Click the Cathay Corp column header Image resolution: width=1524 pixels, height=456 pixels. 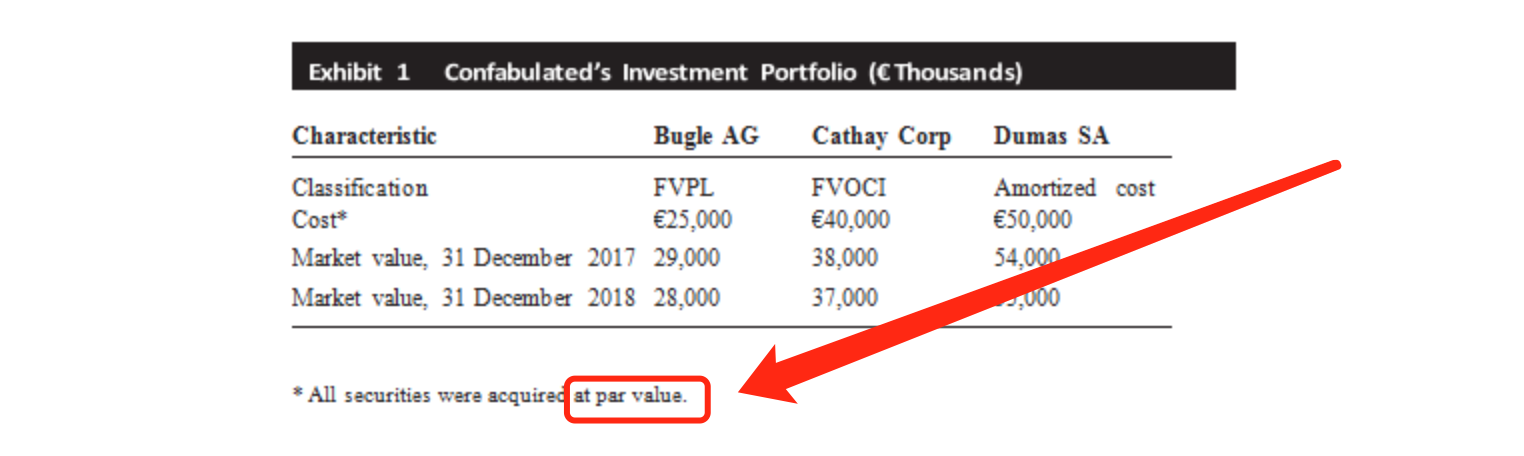click(881, 136)
